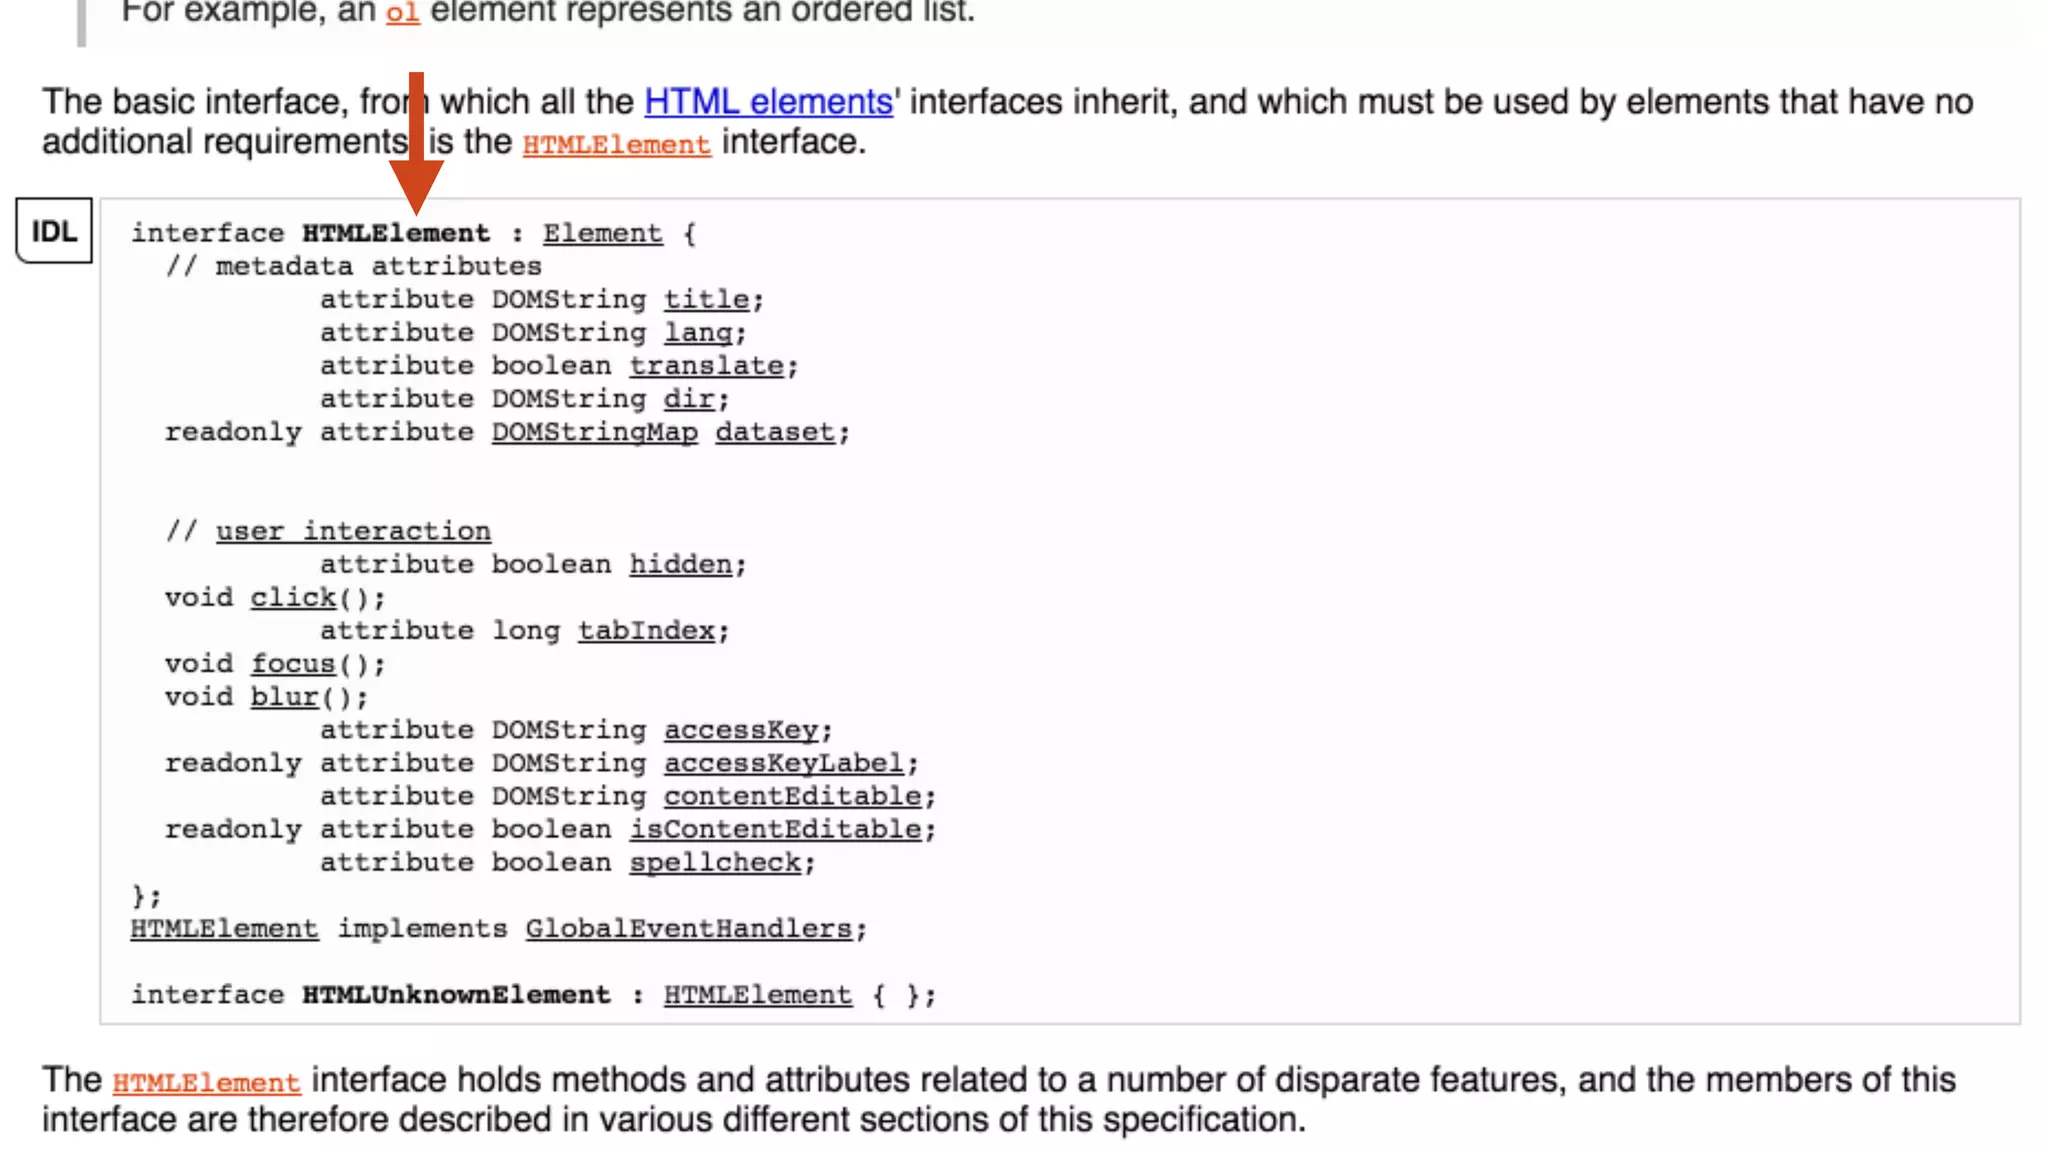Click the title attribute link
2048x1152 pixels.
pos(706,299)
